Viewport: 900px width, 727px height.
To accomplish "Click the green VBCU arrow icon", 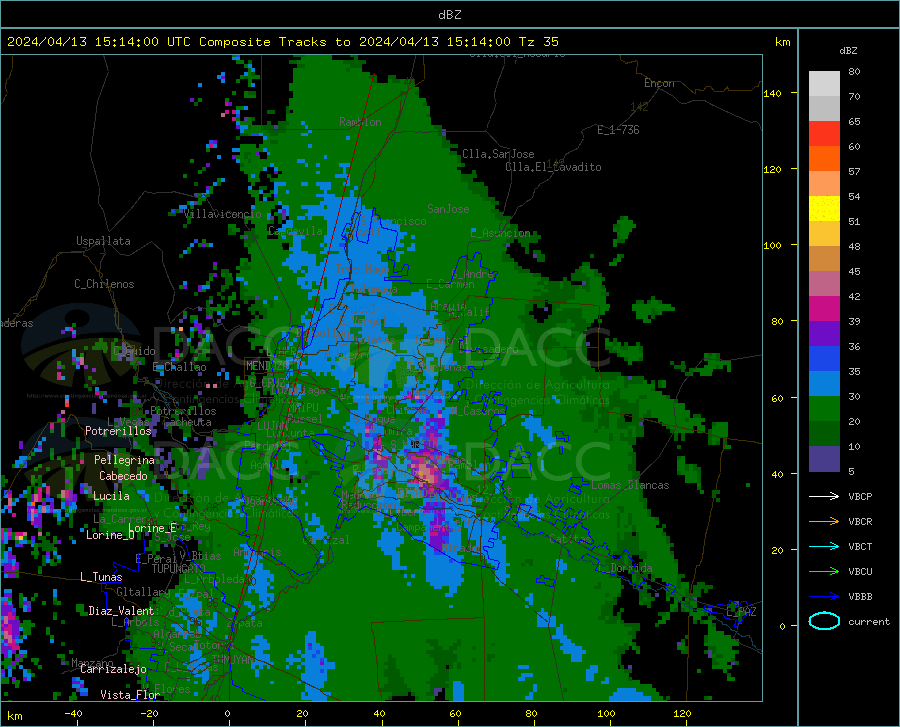I will pyautogui.click(x=824, y=572).
